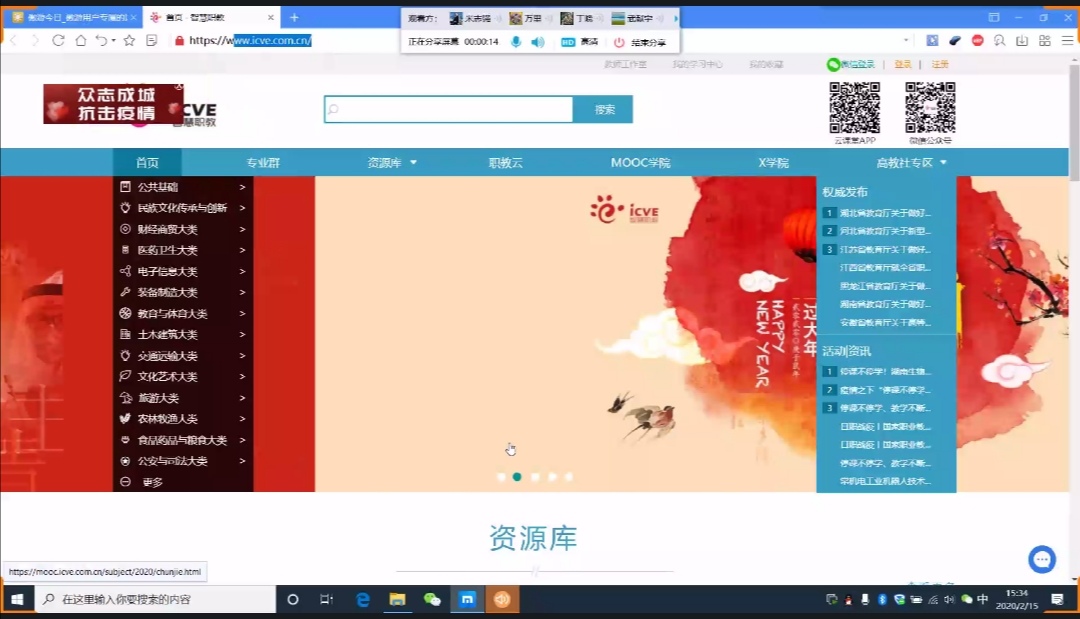Click the HD quality setting in sharing bar
1080x619 pixels.
(x=568, y=42)
